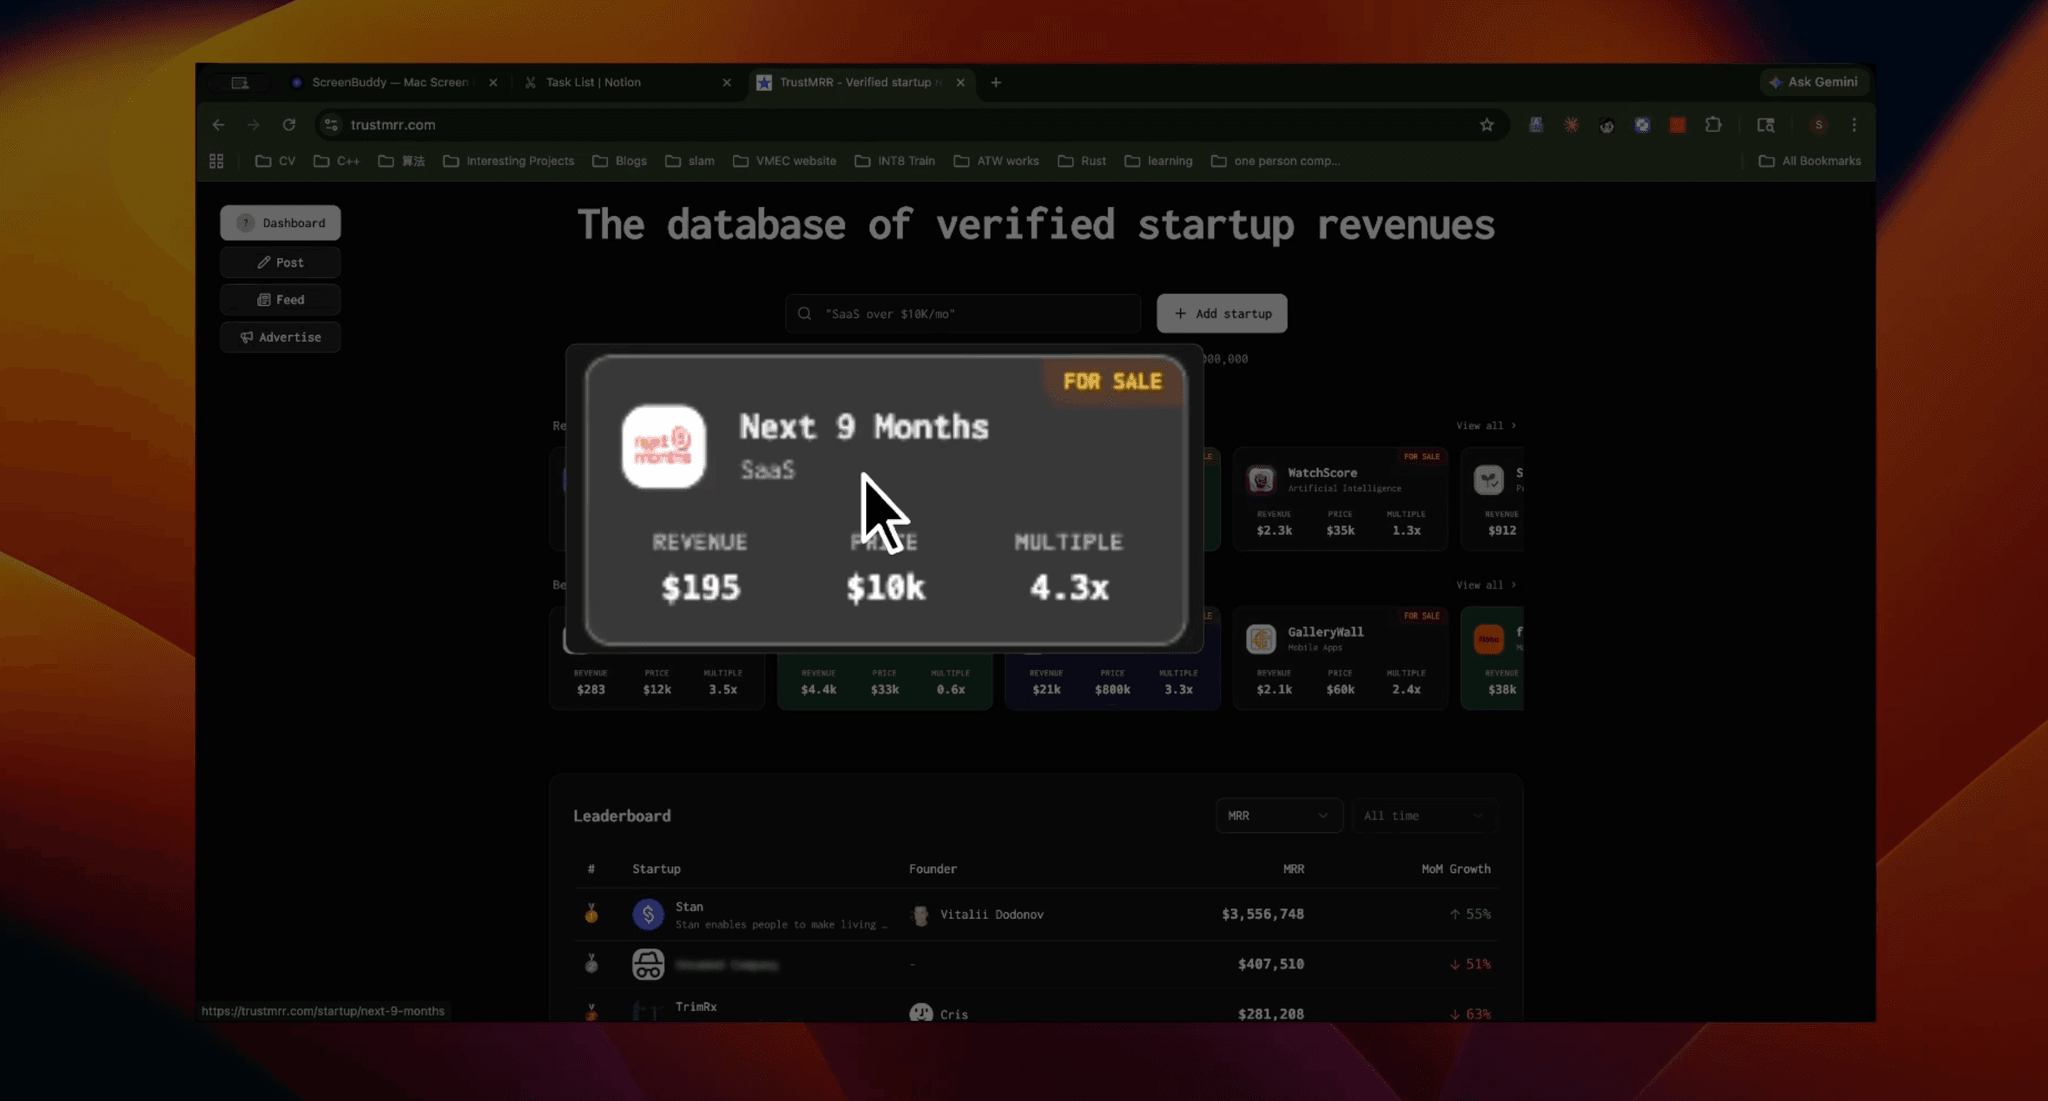Open the Chrome three-dot menu
The image size is (2048, 1101).
point(1854,125)
